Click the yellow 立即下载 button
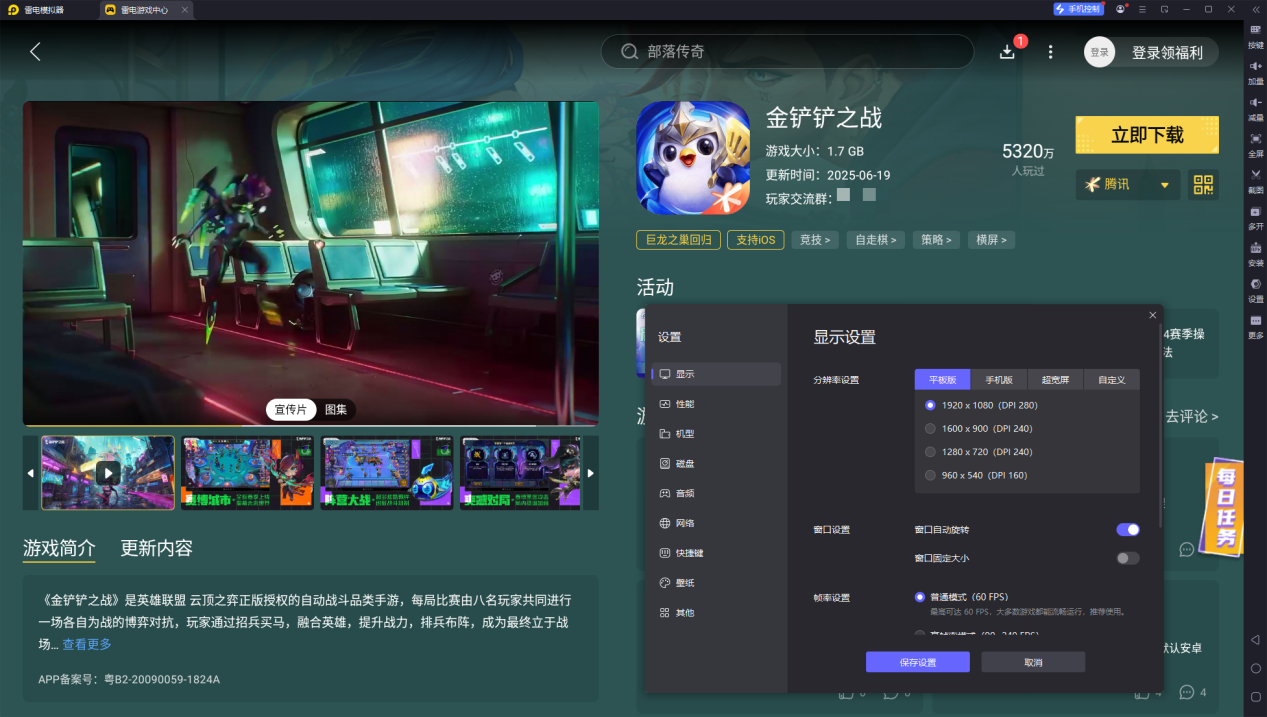1267x717 pixels. pos(1146,135)
